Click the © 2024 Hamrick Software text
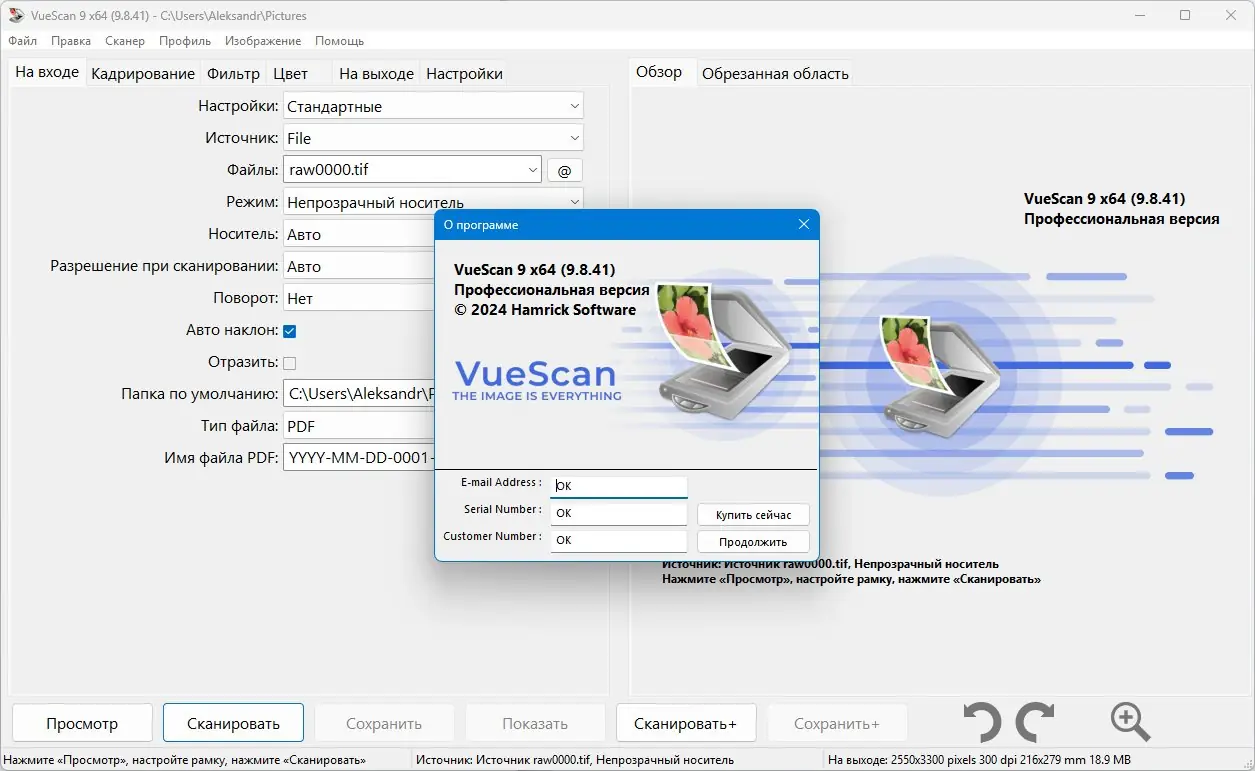 point(545,310)
